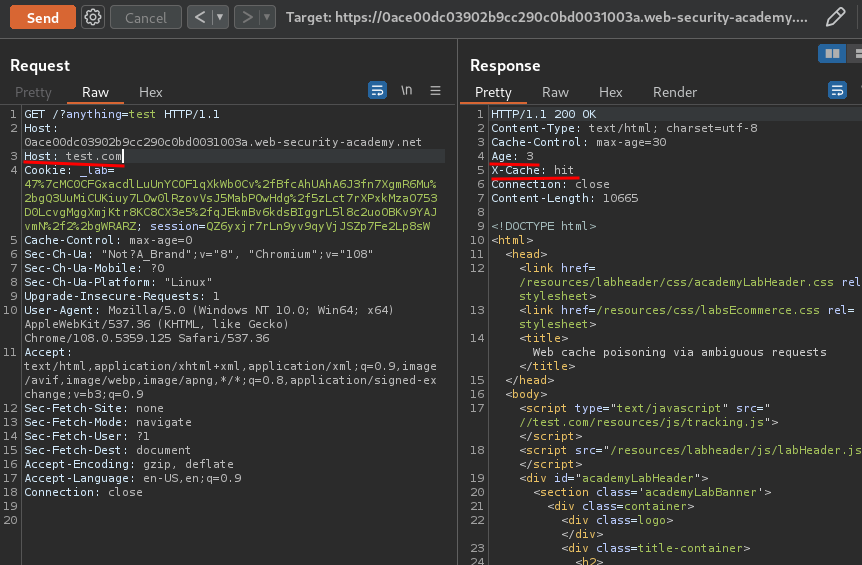The height and width of the screenshot is (565, 862).
Task: Click the academyLabHeader div line
Action: tap(614, 478)
